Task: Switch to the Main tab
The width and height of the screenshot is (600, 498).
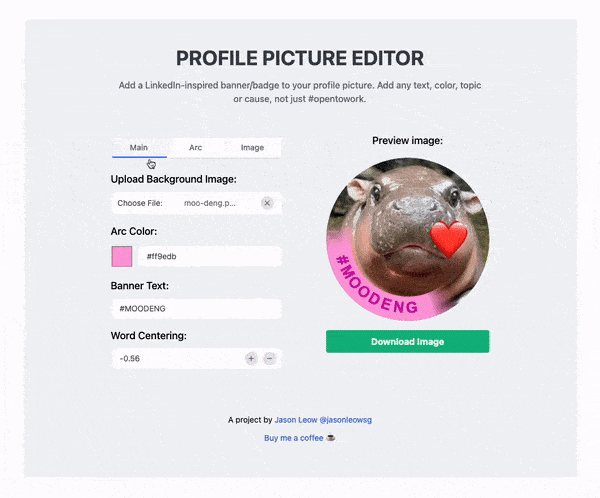Action: pos(139,148)
